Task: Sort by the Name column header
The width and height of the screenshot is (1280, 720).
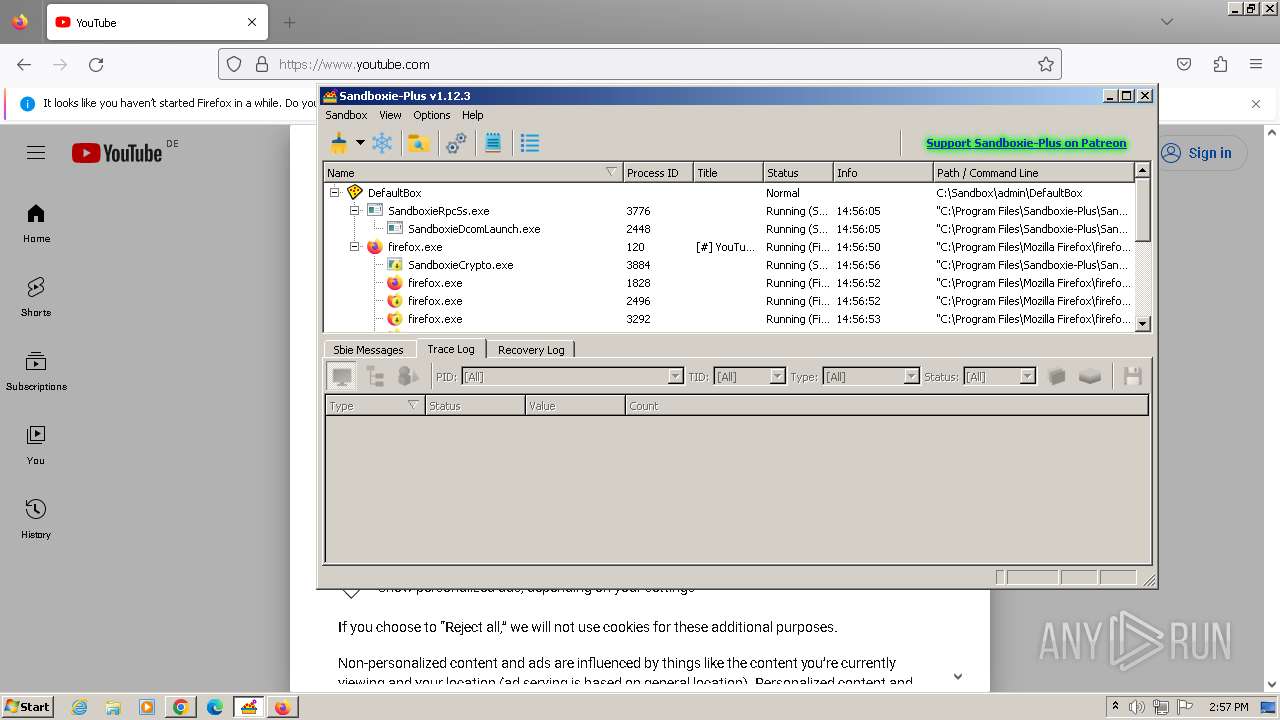Action: (472, 173)
